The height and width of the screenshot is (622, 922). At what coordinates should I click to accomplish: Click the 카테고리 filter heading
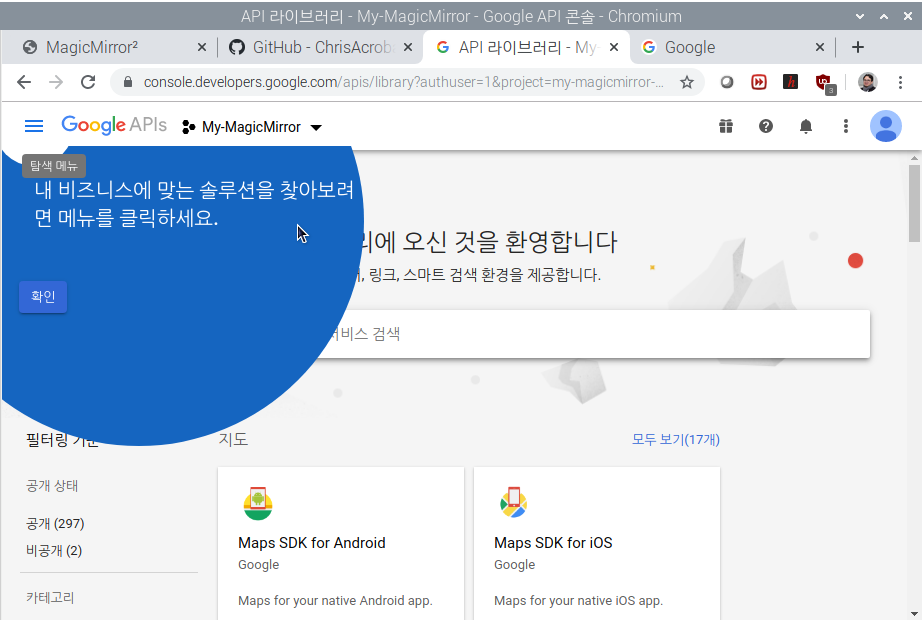point(50,597)
